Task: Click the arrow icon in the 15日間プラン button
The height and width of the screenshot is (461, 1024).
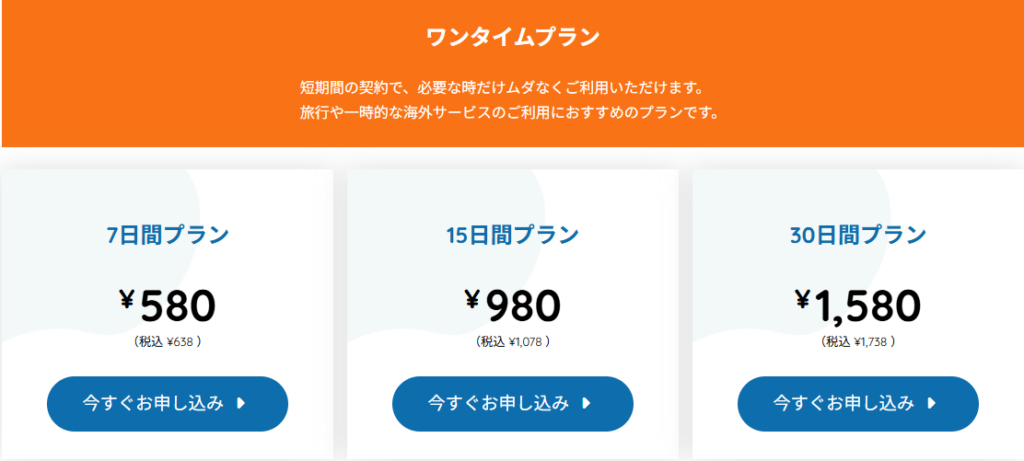Action: pyautogui.click(x=587, y=404)
